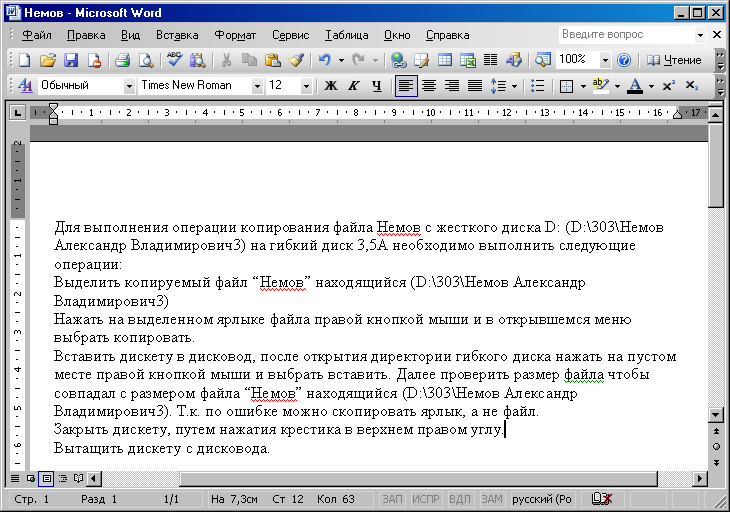Click spelling status book icon
Image resolution: width=730 pixels, height=512 pixels.
click(602, 499)
